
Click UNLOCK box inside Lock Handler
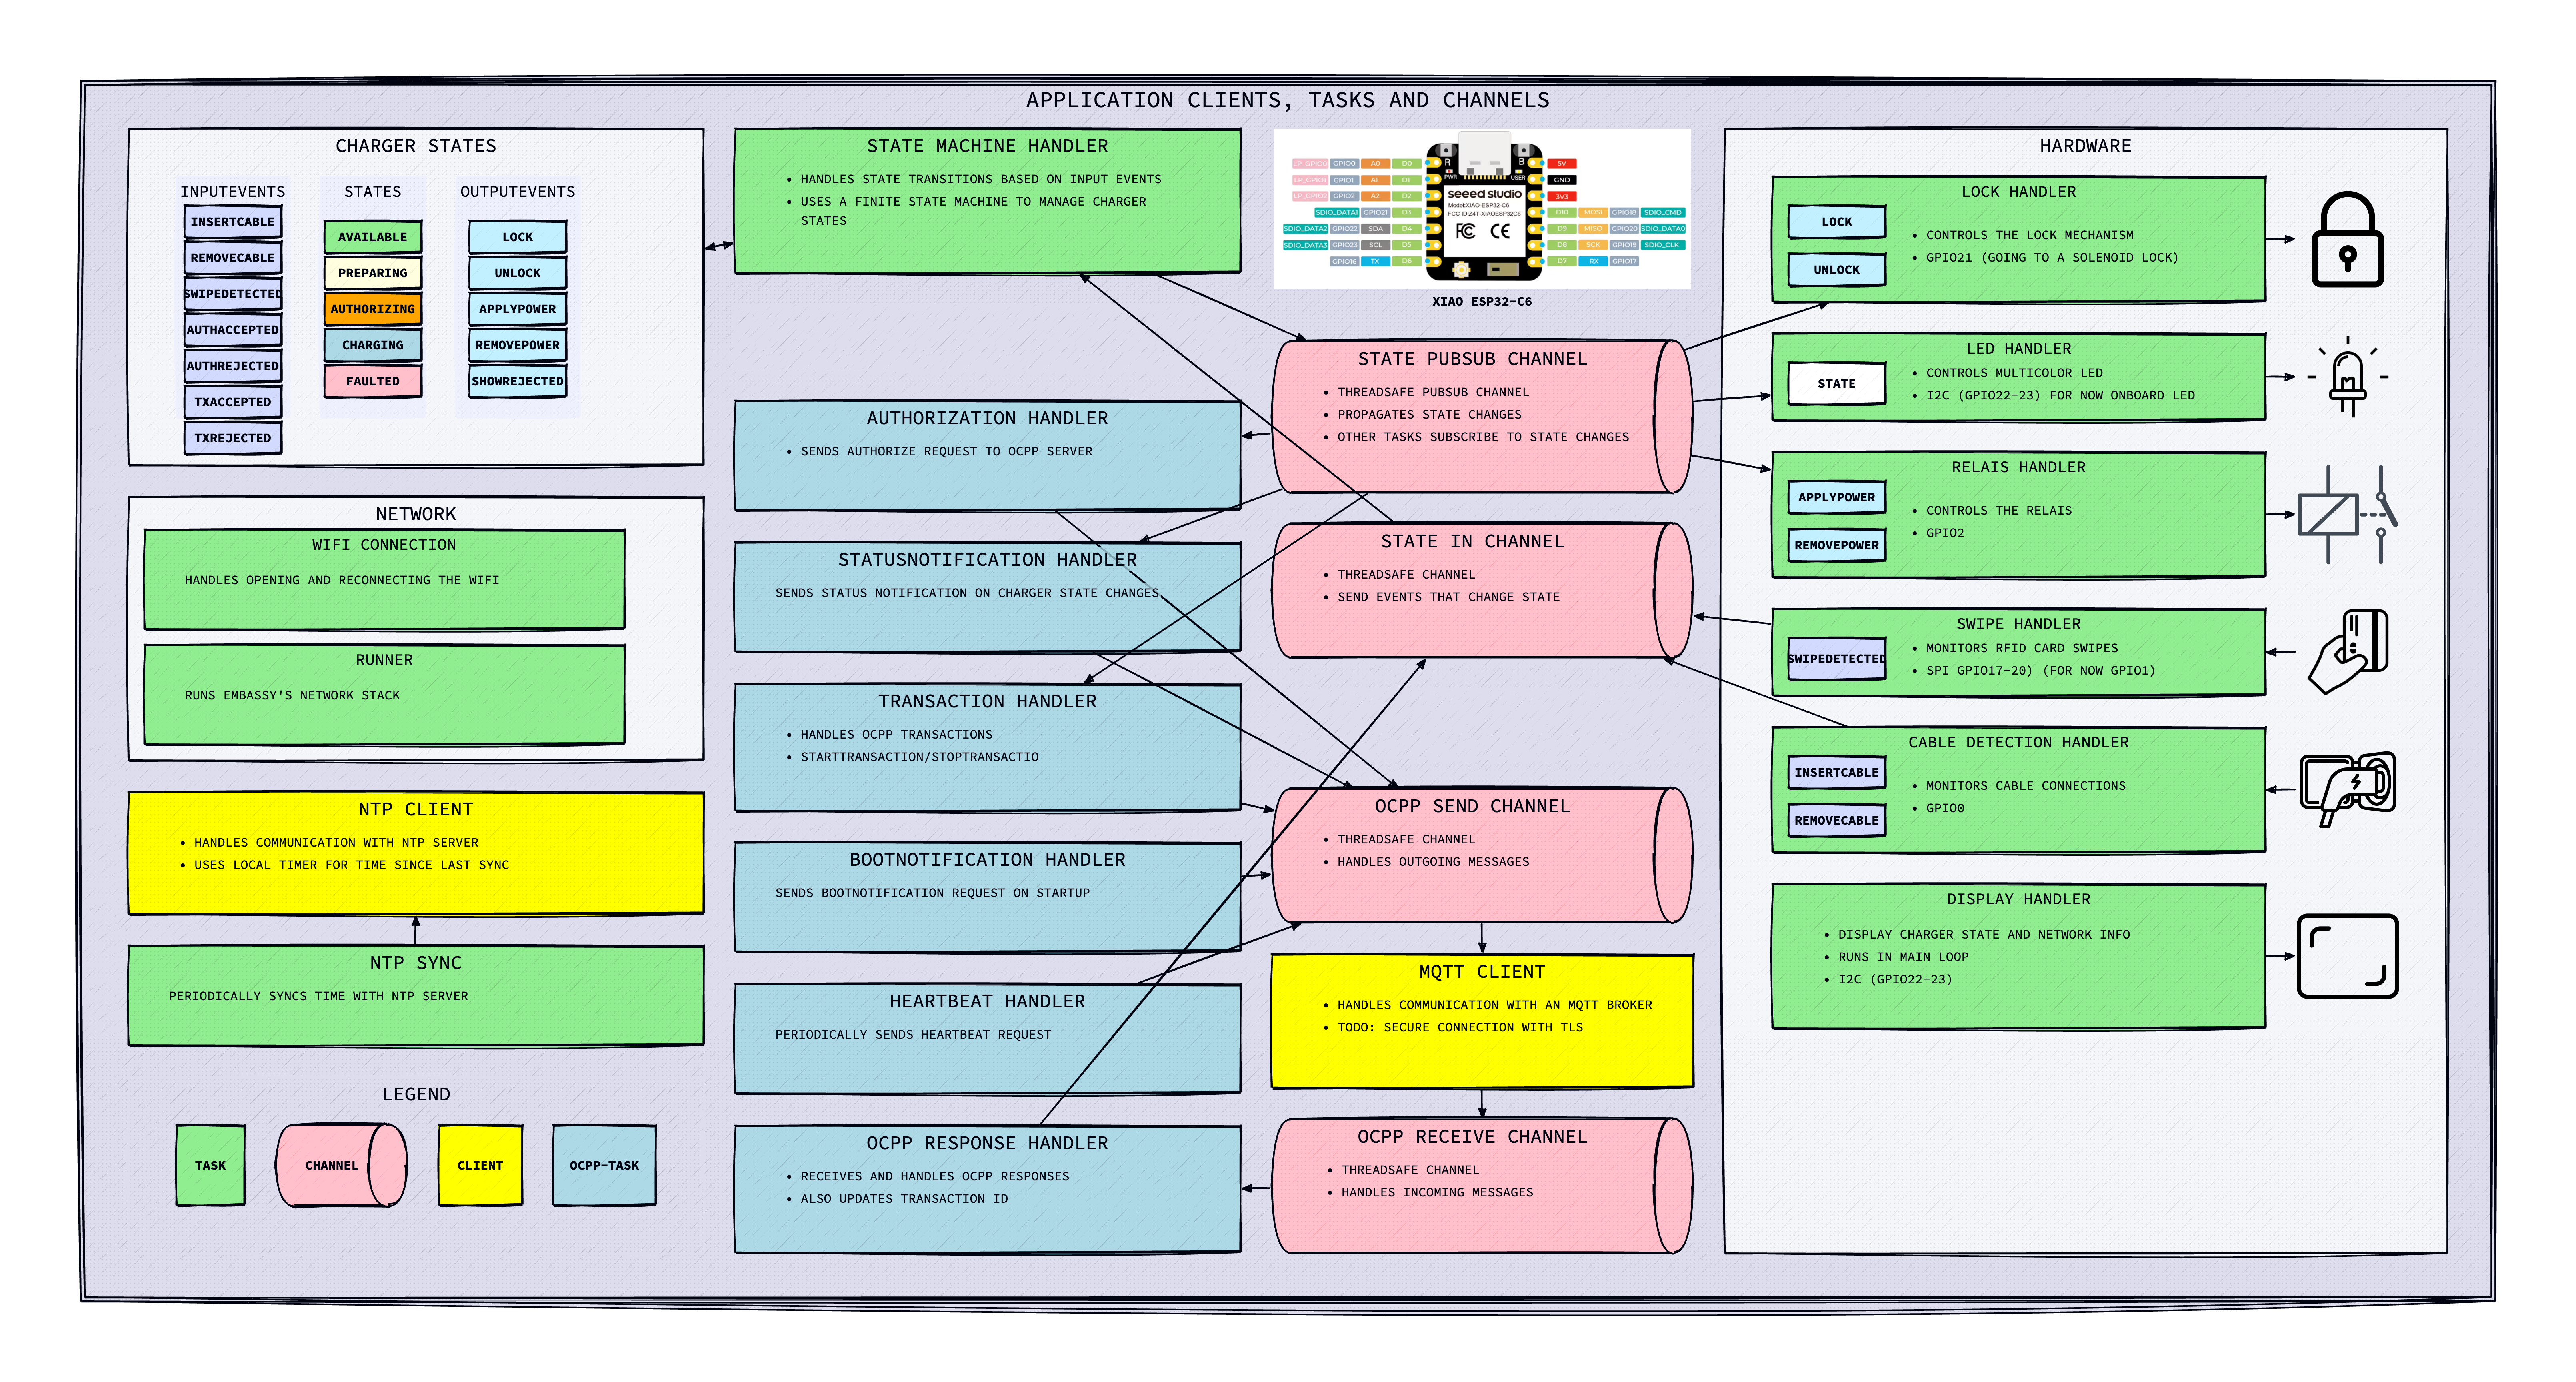click(1836, 270)
